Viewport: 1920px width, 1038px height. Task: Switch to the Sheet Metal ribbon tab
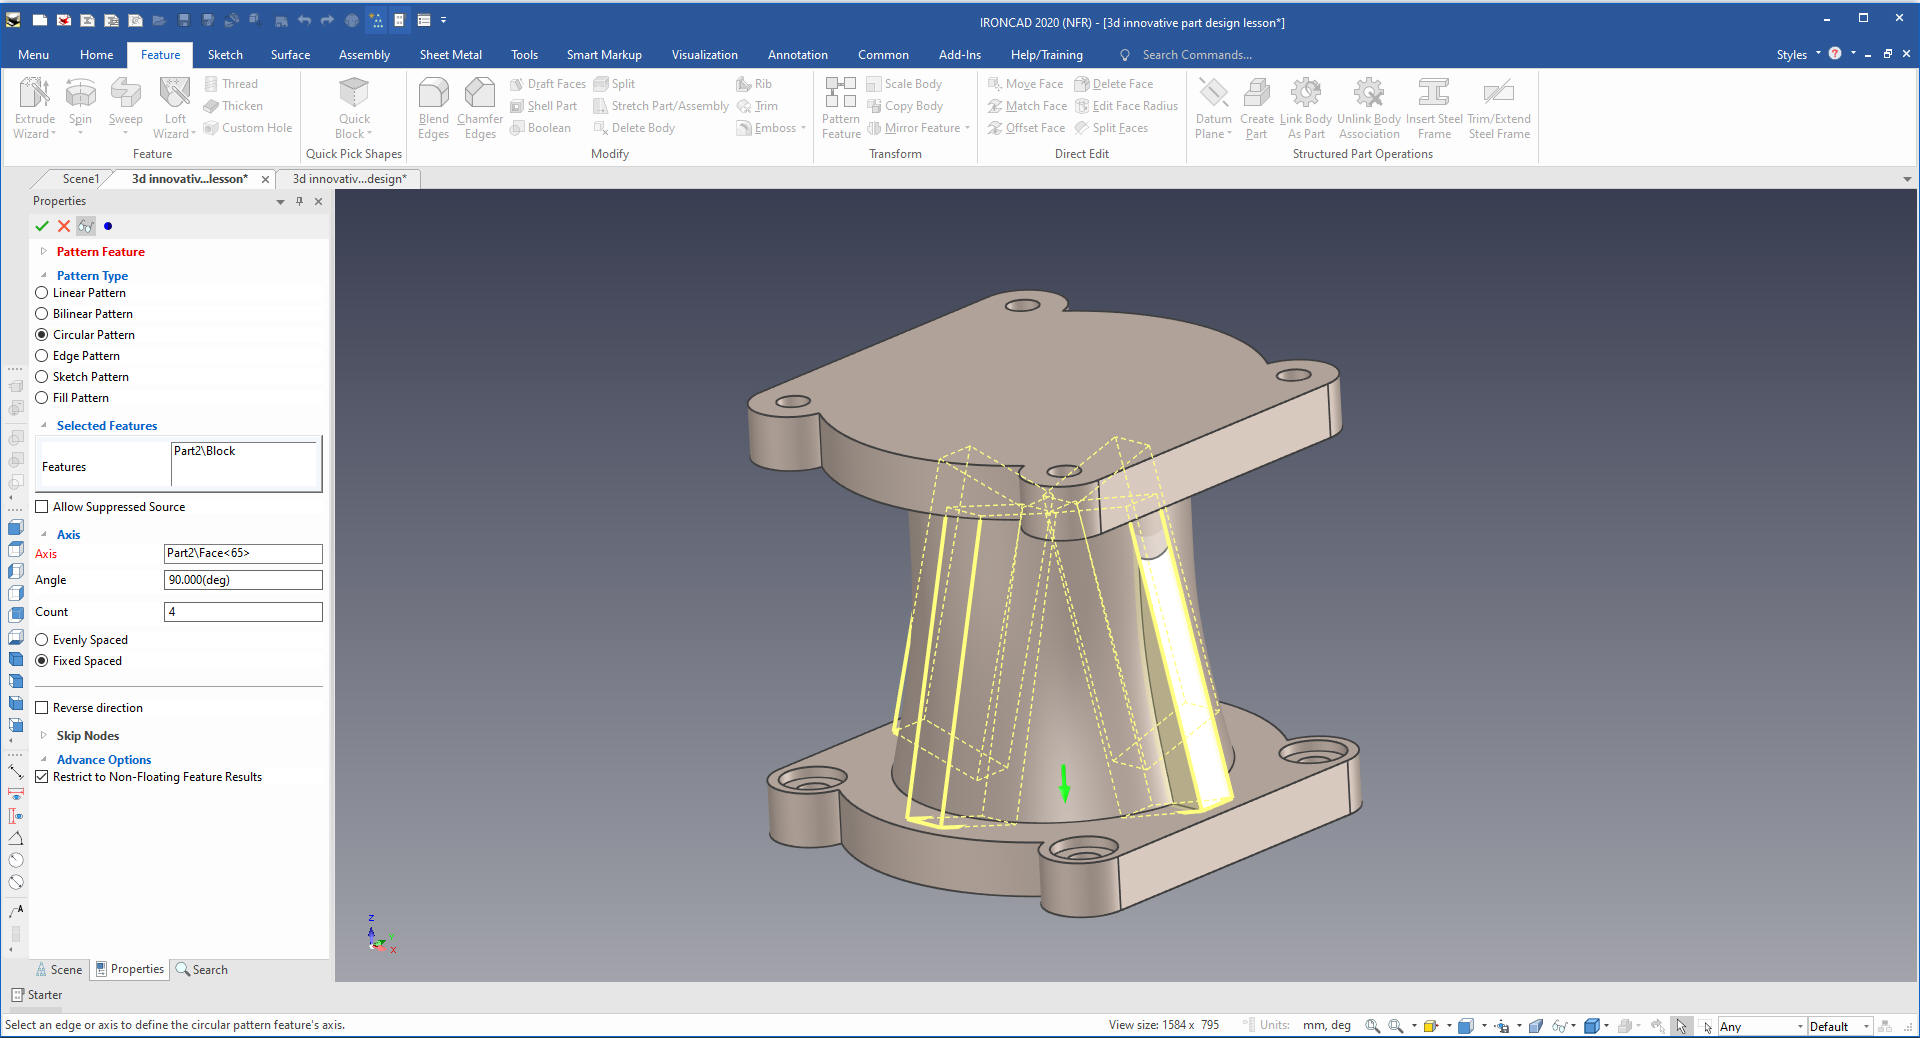tap(450, 55)
